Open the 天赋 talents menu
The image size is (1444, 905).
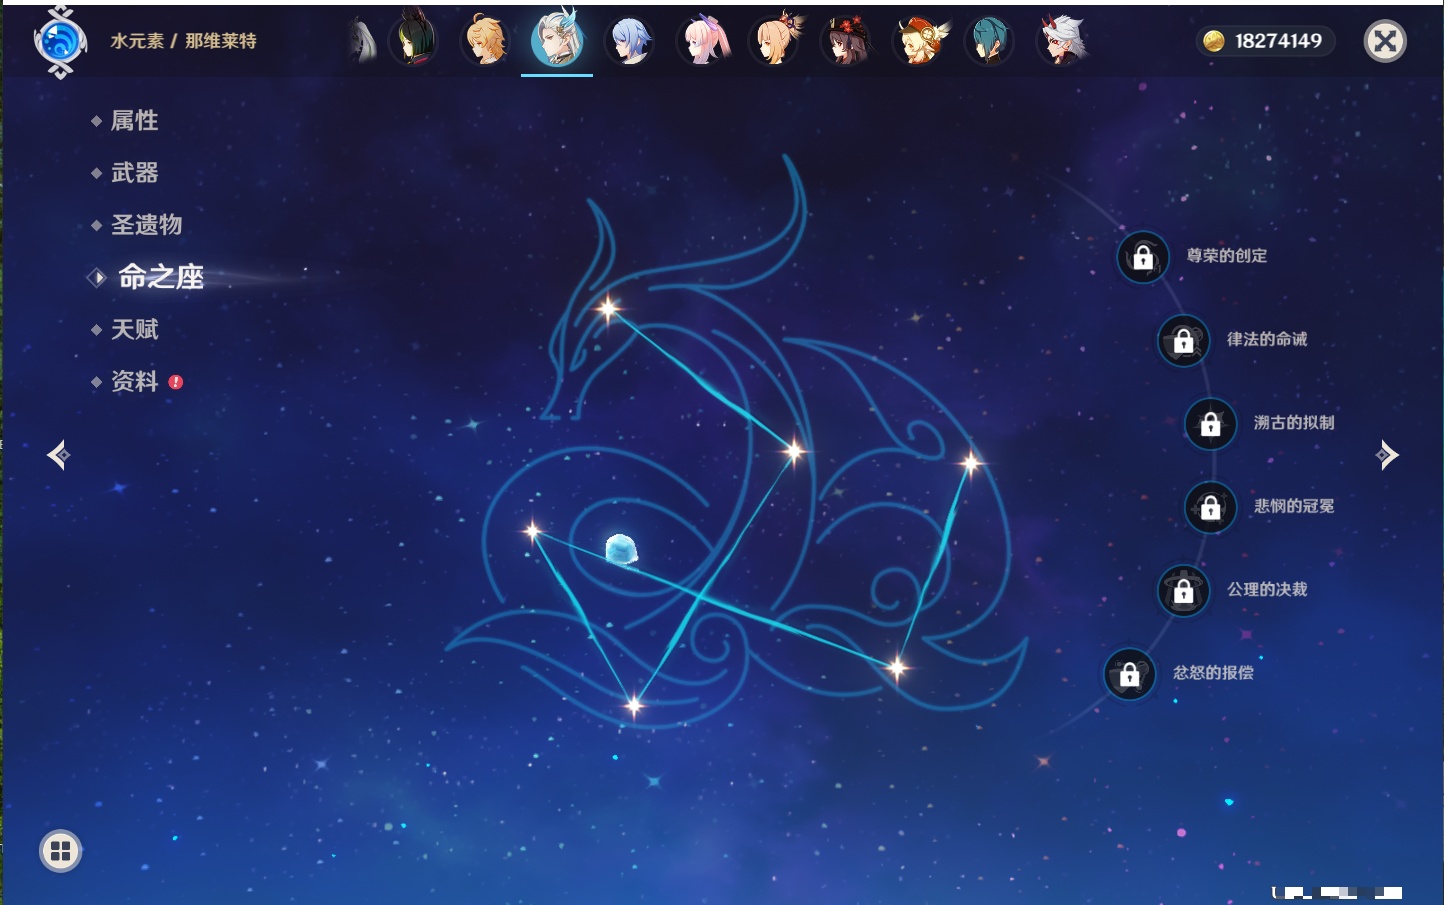pos(134,329)
